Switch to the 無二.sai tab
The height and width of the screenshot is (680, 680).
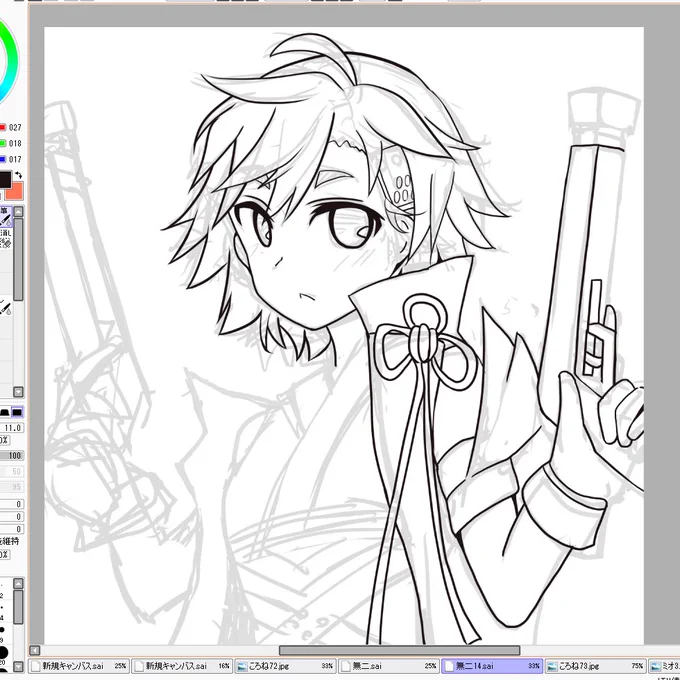(x=388, y=666)
